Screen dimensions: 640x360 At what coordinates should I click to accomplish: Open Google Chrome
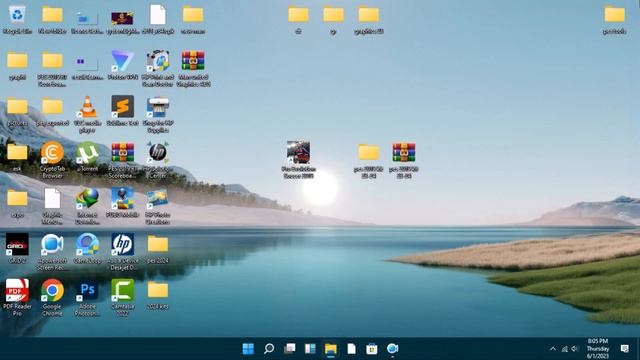52,290
